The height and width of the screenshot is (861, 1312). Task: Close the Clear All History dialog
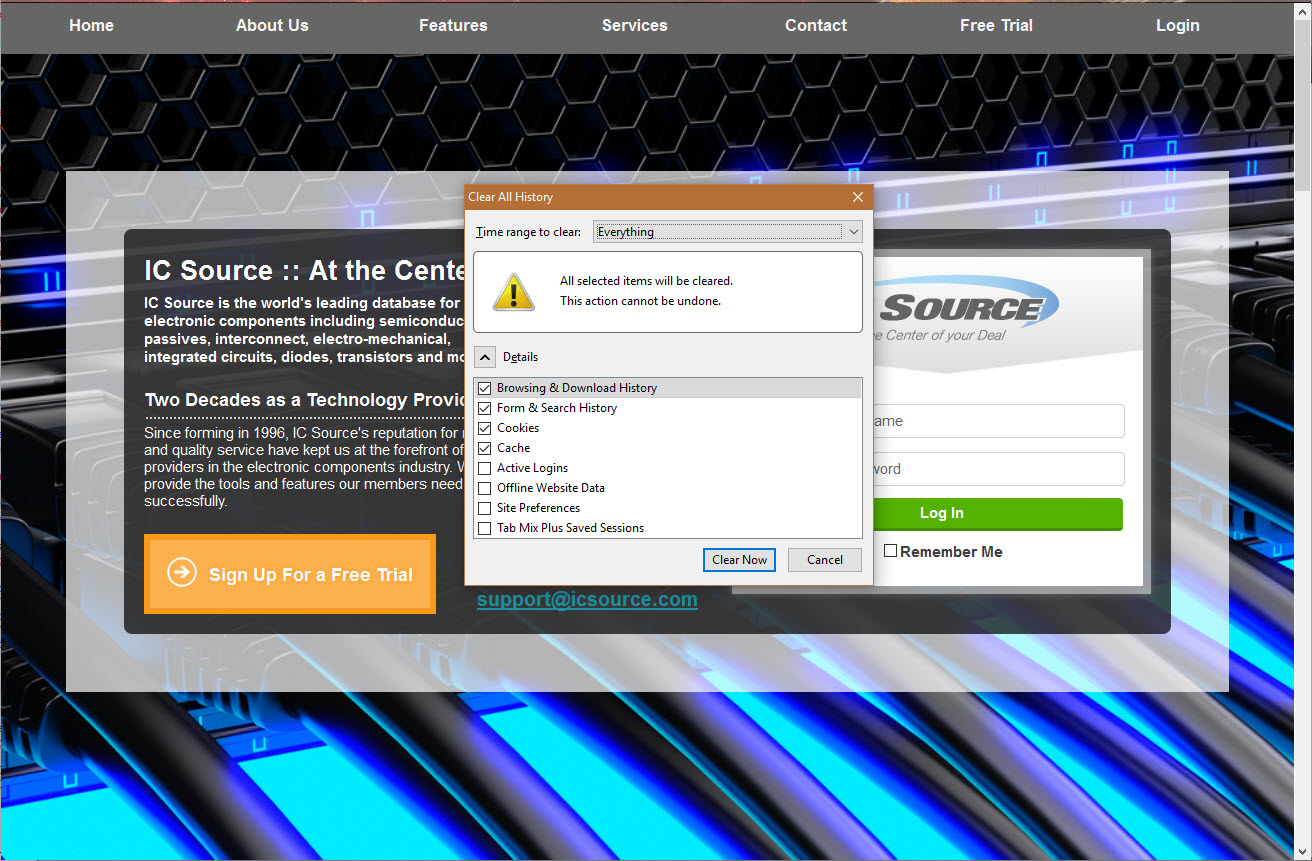click(857, 197)
